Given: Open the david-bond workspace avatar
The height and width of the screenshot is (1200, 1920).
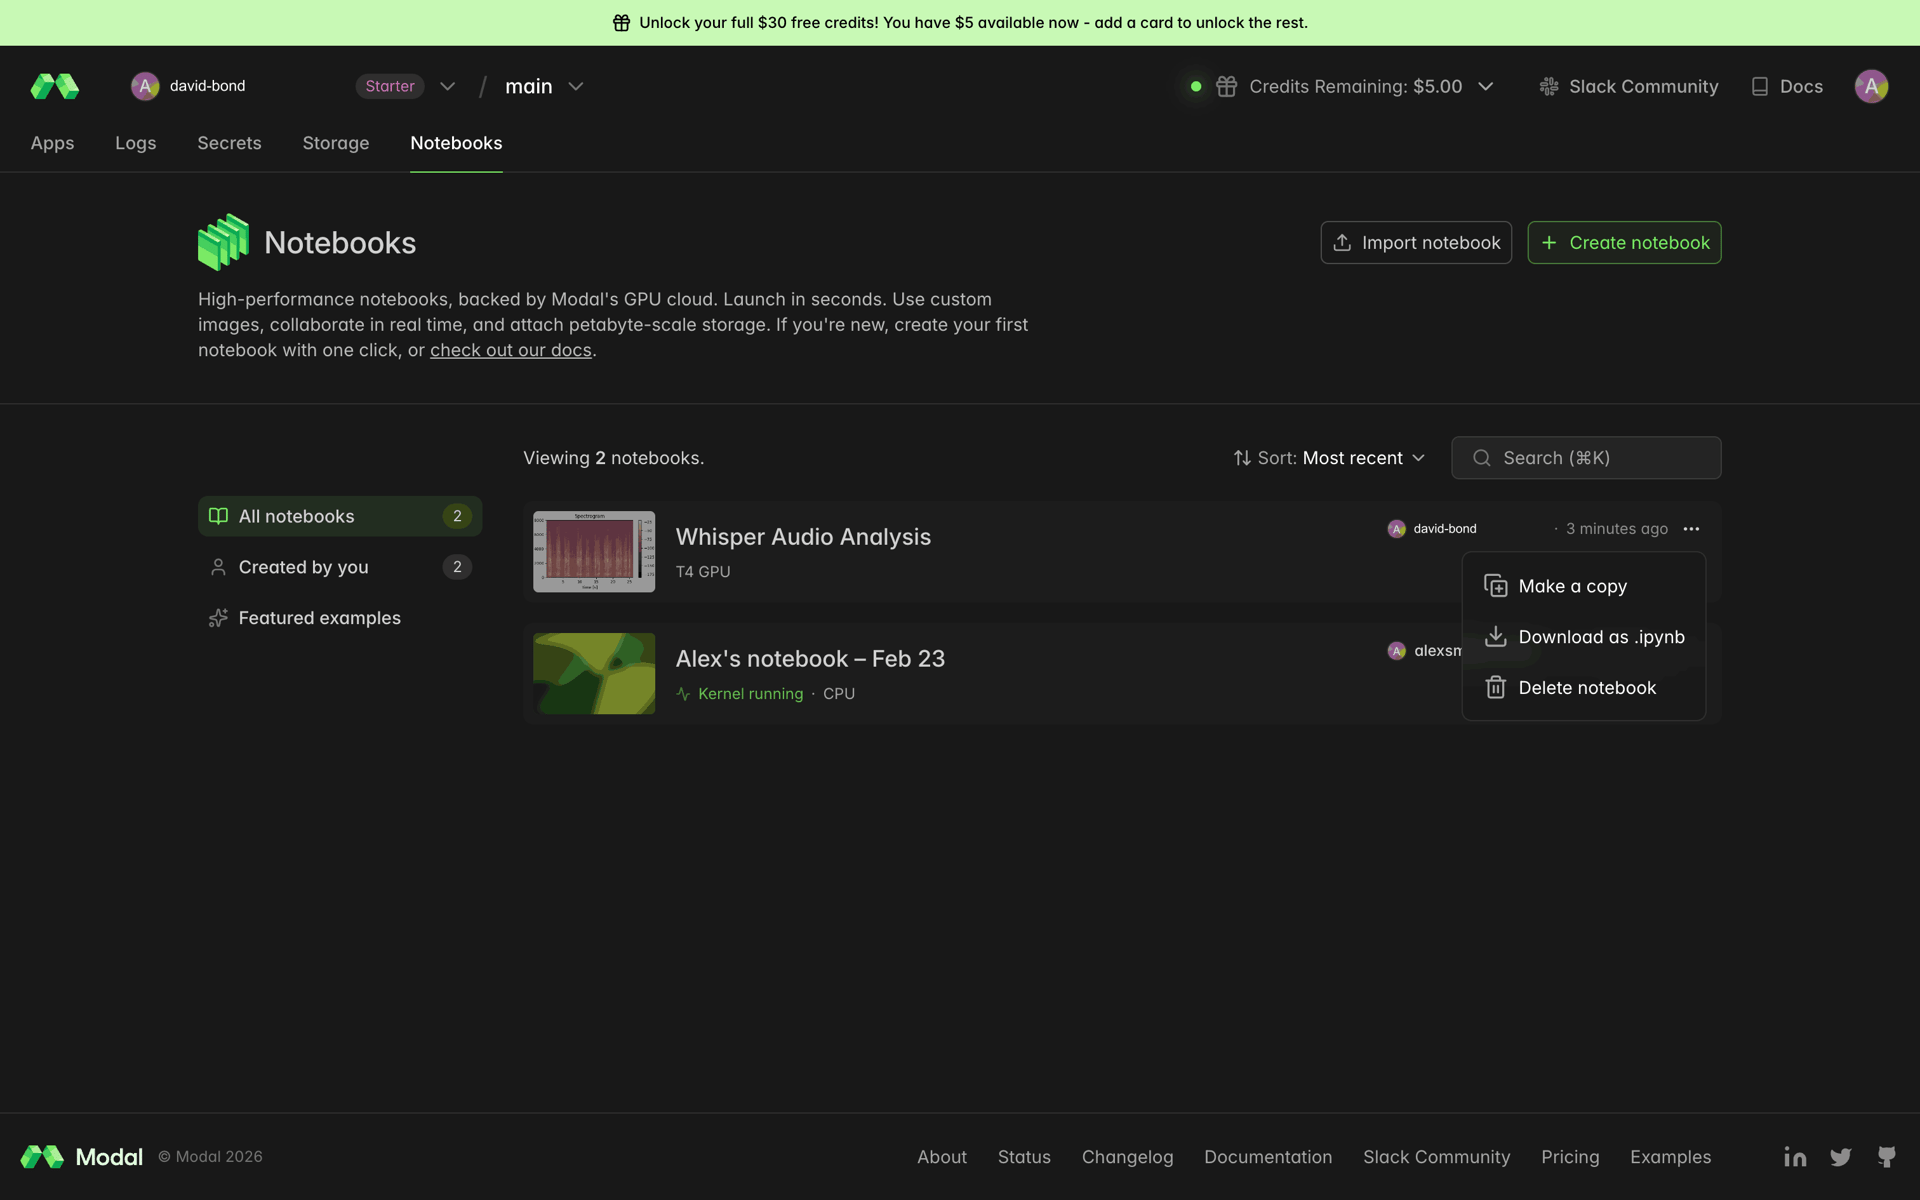Looking at the screenshot, I should pyautogui.click(x=145, y=86).
